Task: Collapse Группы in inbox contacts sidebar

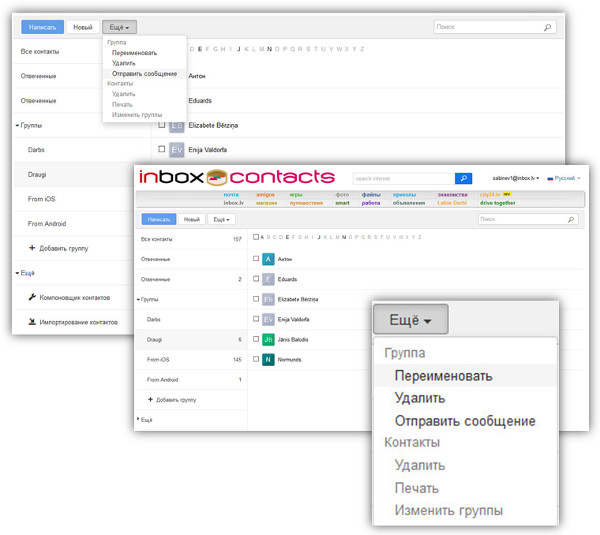Action: point(139,299)
